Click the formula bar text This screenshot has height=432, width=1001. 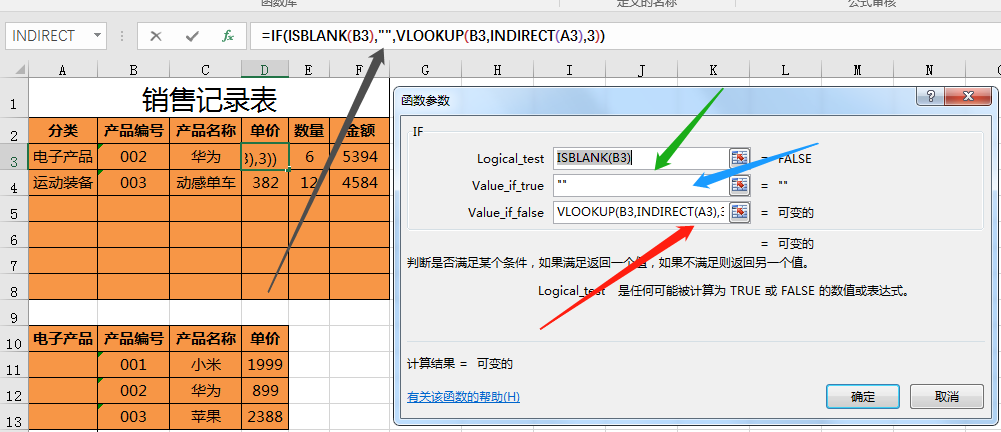click(x=433, y=36)
